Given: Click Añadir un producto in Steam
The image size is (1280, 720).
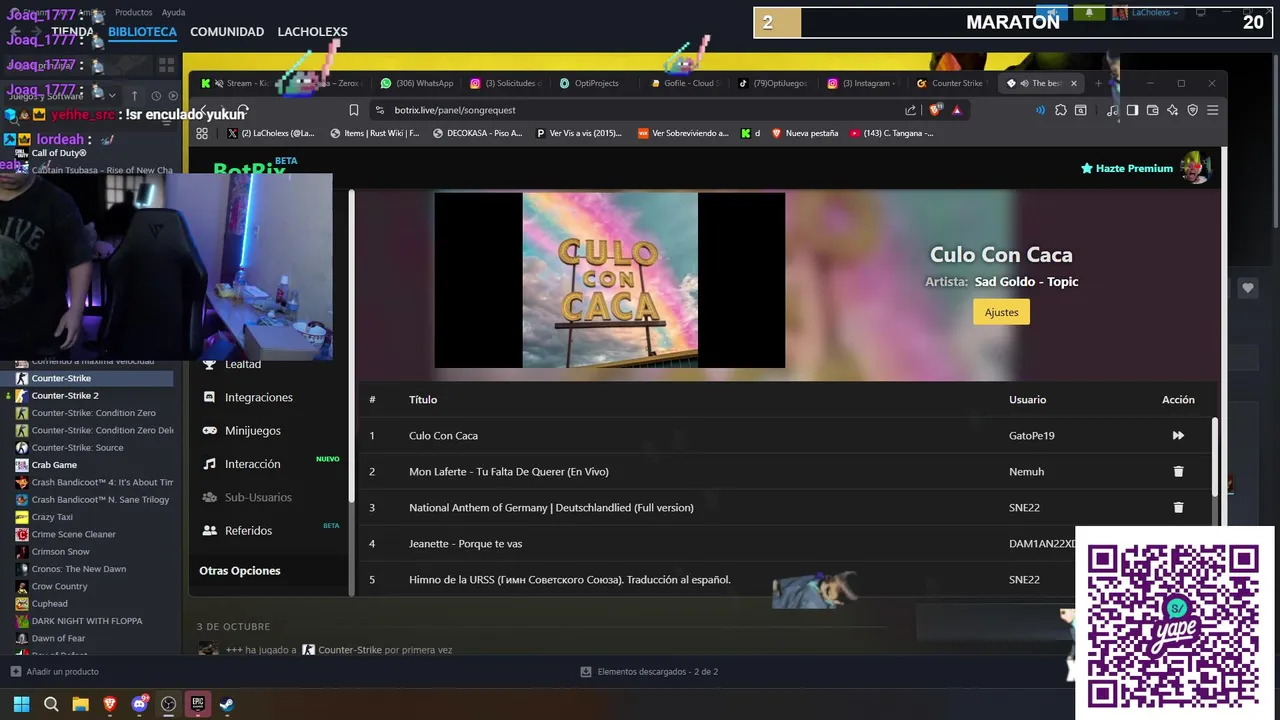Looking at the screenshot, I should click(55, 671).
